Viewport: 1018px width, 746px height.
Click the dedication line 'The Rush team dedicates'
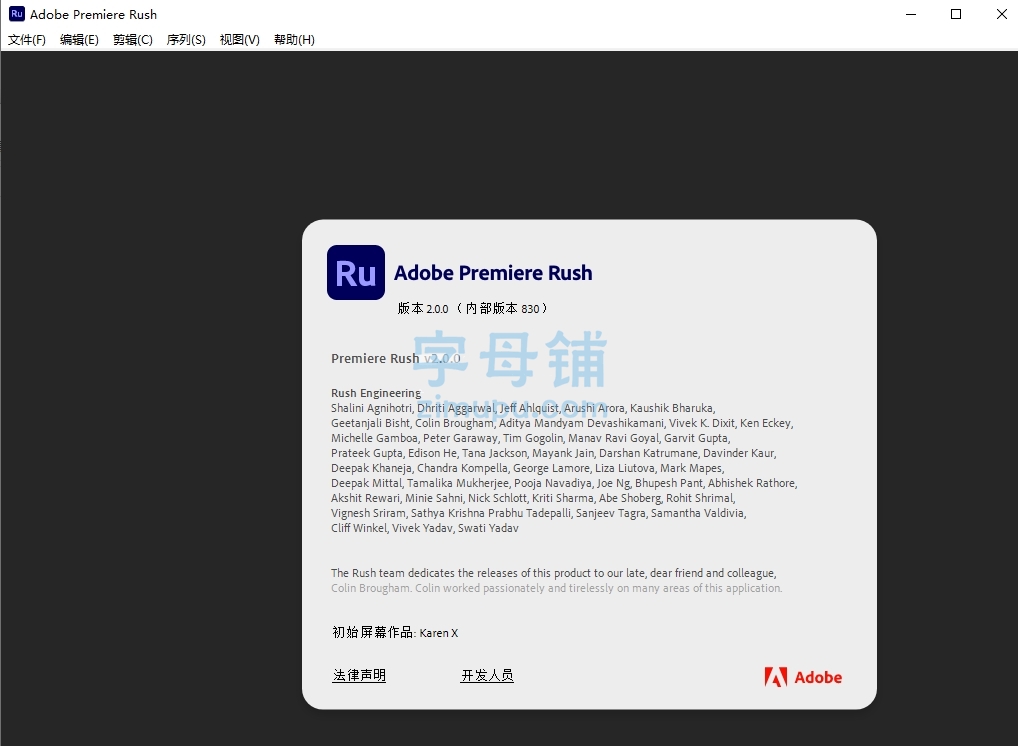pyautogui.click(x=554, y=573)
